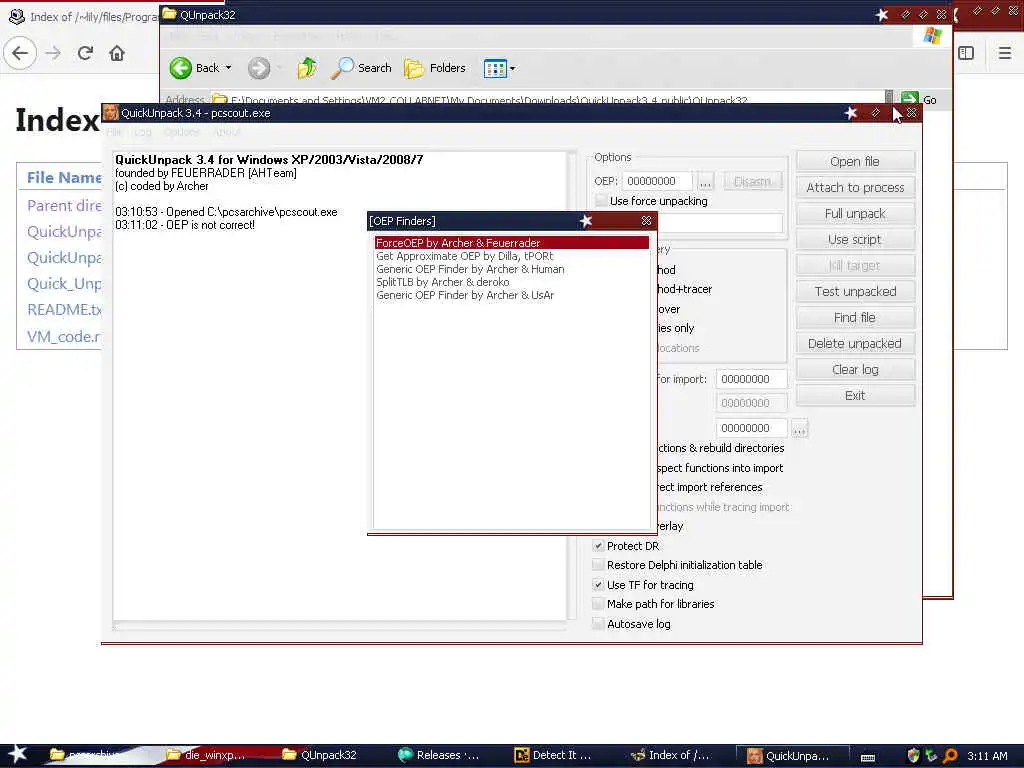This screenshot has height=768, width=1024.
Task: Click the keyboard icon in the taskbar
Action: pyautogui.click(x=868, y=757)
